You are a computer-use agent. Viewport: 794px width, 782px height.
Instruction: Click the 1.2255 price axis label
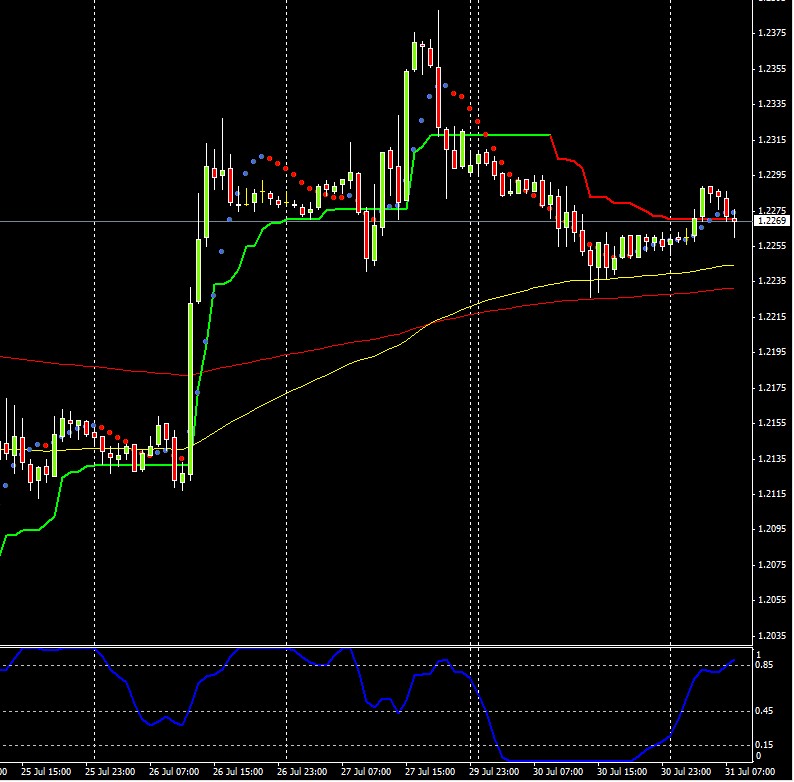(772, 246)
